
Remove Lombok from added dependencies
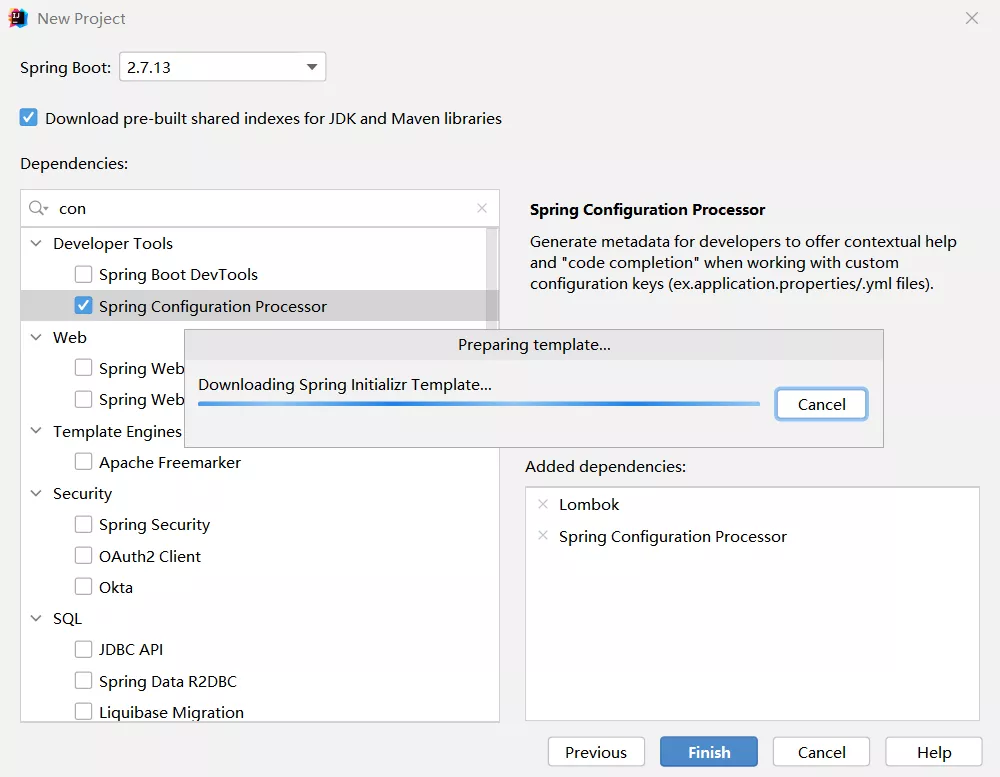click(x=543, y=504)
